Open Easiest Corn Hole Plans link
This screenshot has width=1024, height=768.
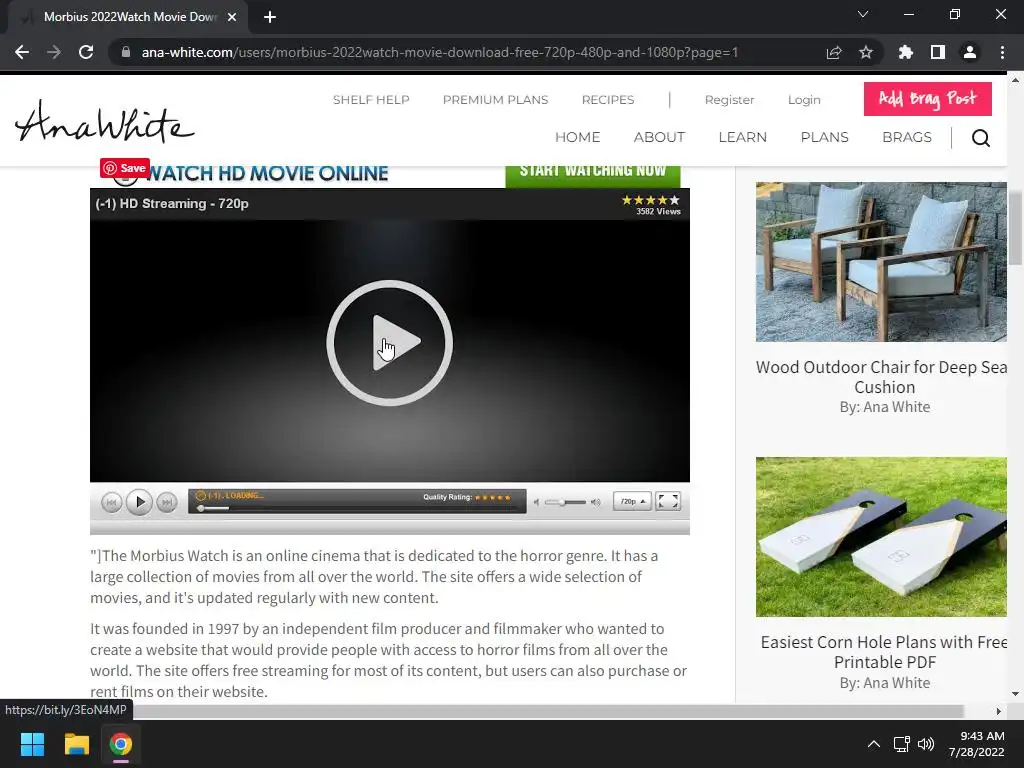(x=883, y=652)
